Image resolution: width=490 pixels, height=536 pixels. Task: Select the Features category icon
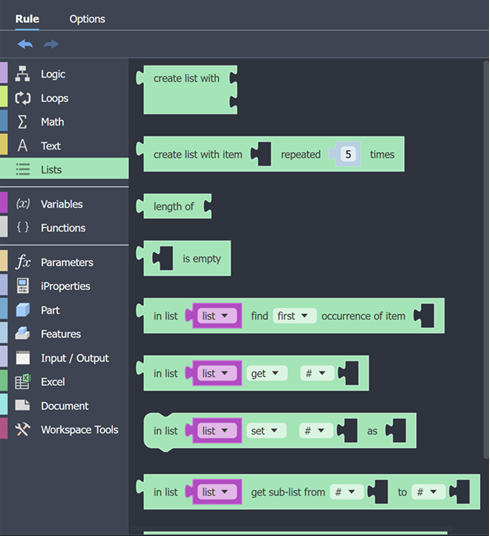pyautogui.click(x=23, y=334)
